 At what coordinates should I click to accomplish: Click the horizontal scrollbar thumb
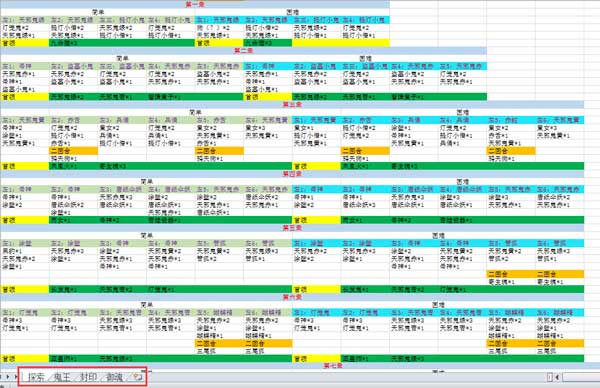coord(581,377)
